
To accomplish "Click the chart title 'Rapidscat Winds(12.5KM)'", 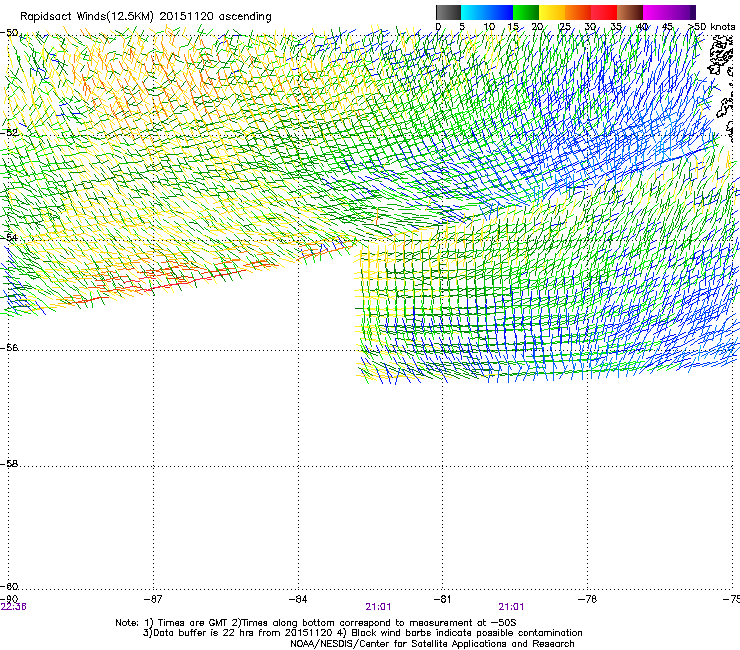I will tap(87, 17).
